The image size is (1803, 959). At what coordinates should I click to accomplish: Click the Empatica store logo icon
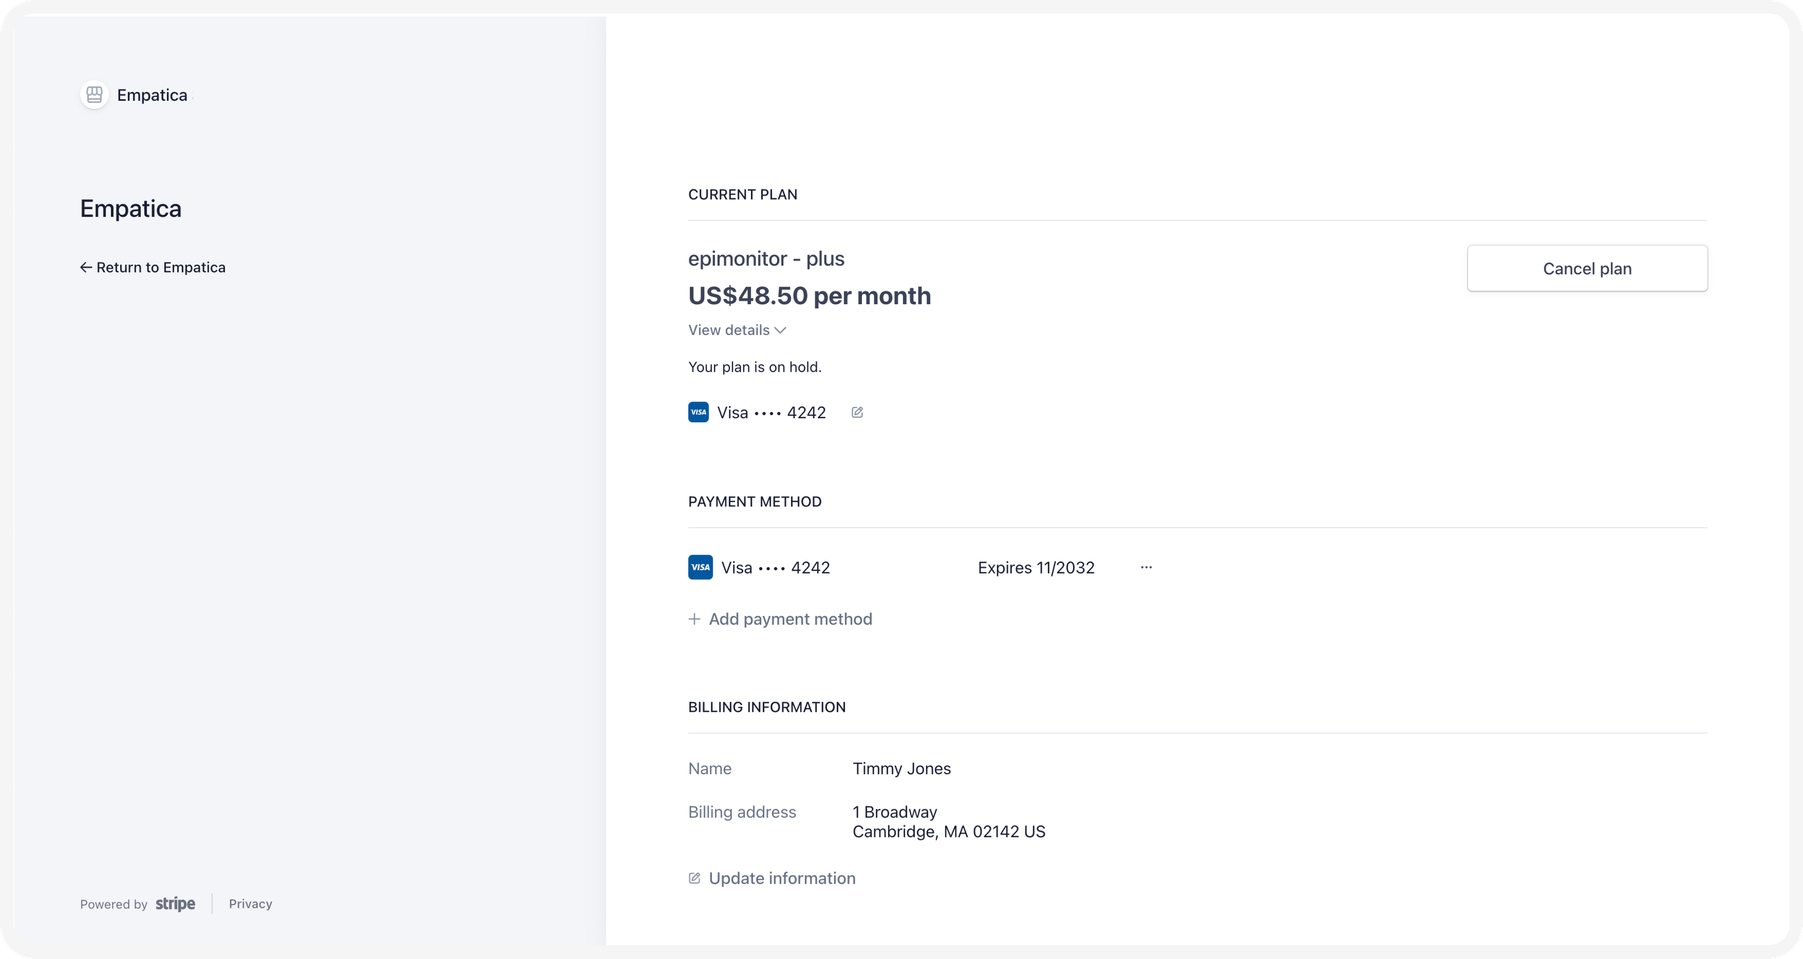[94, 95]
